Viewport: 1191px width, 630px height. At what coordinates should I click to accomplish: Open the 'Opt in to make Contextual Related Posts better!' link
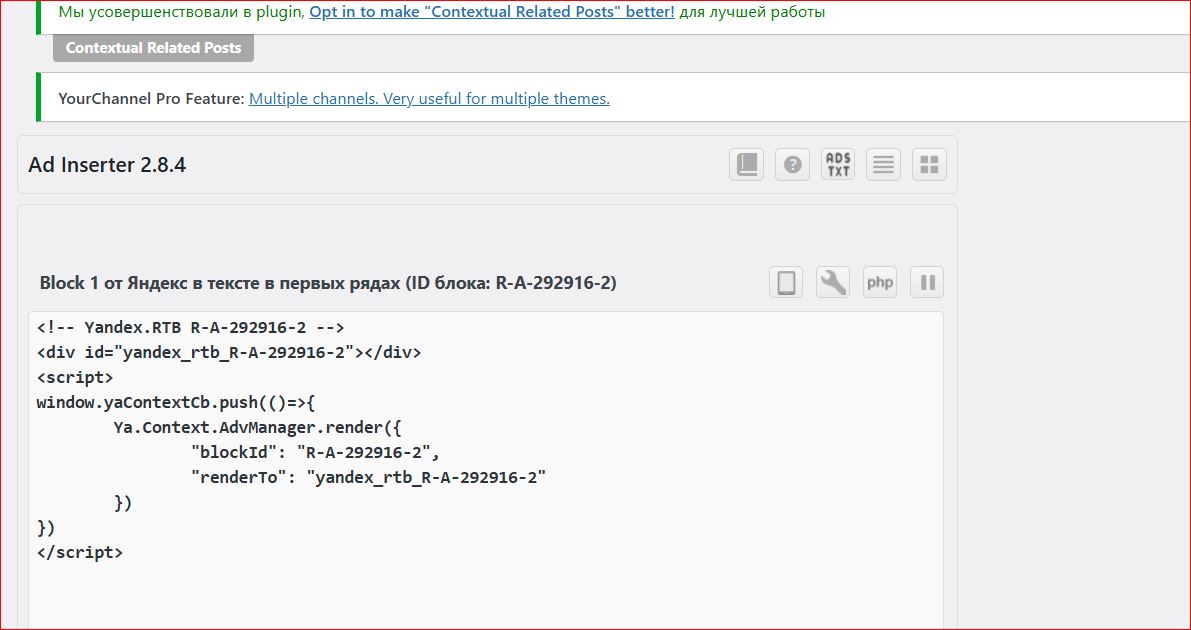point(492,12)
